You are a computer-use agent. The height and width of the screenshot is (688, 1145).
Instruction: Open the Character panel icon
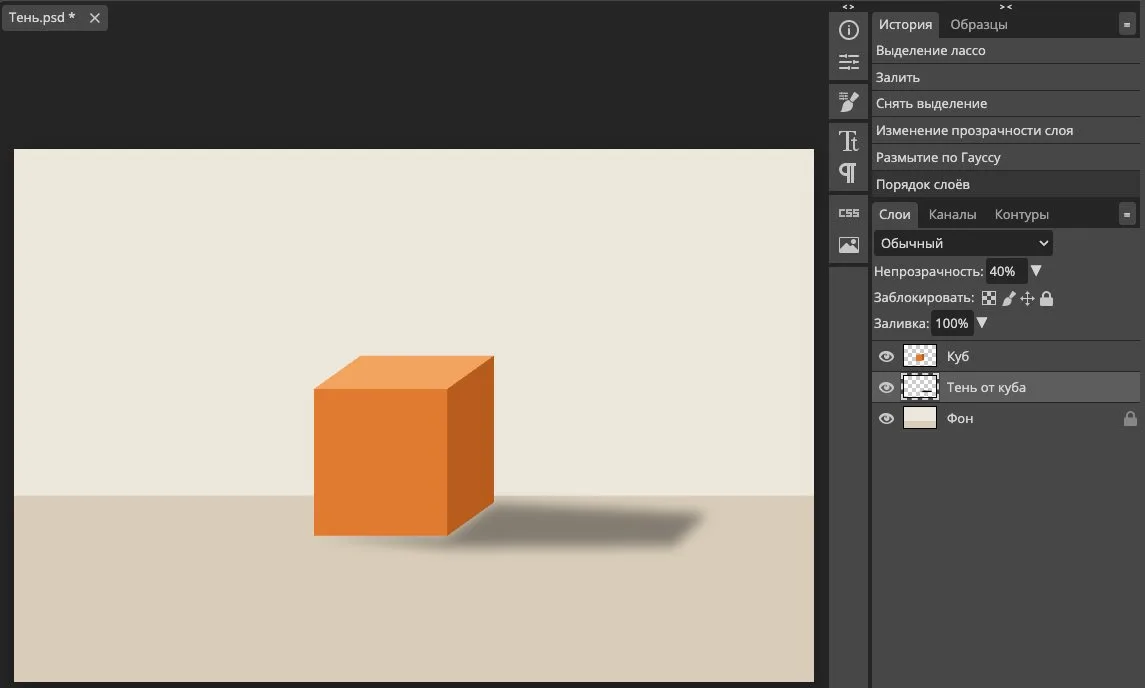pos(849,140)
